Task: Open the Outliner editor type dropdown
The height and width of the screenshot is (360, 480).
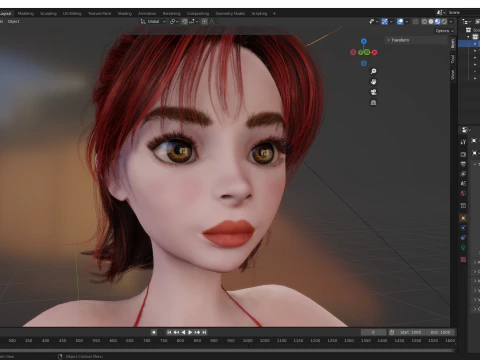Action: click(x=466, y=22)
